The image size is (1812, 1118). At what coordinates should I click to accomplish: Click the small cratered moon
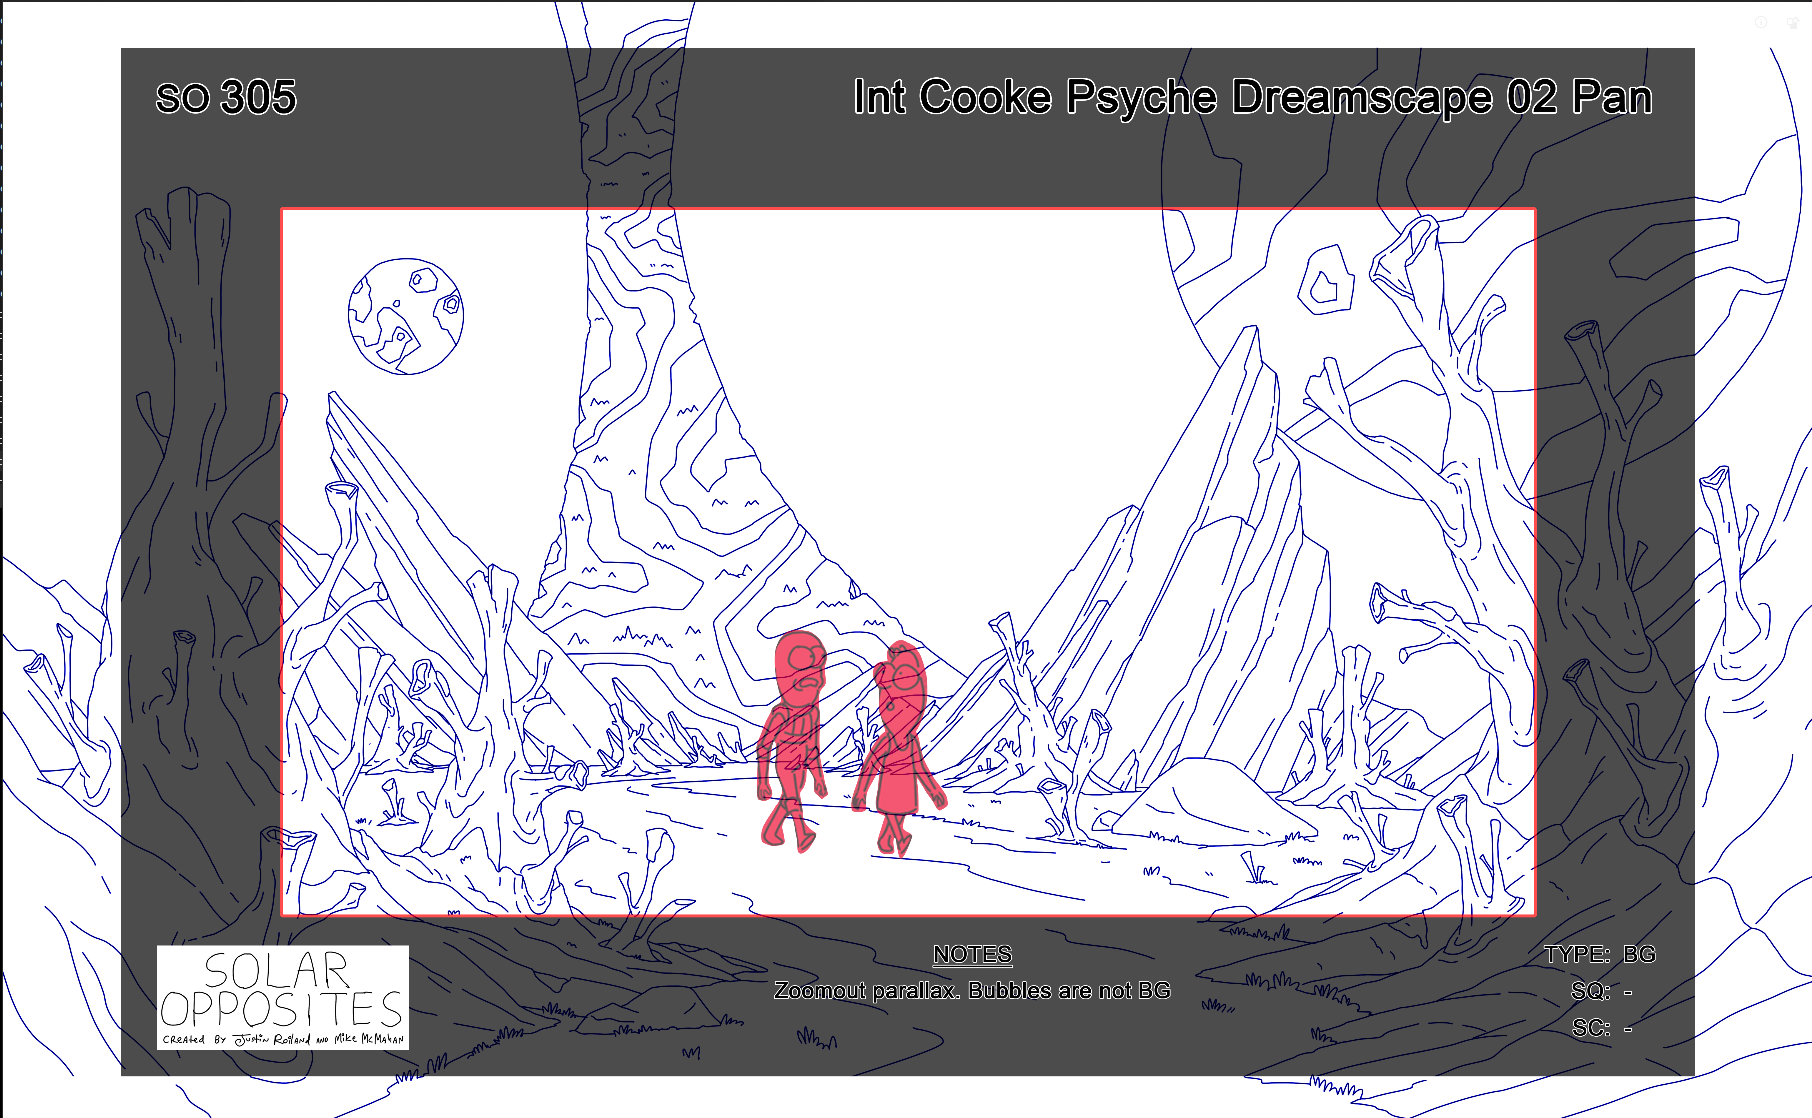[x=405, y=316]
